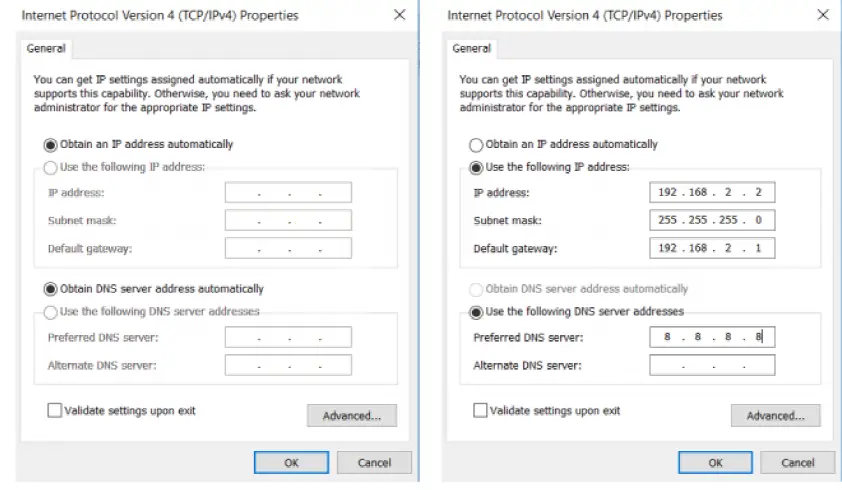Open the General tab in left dialog
842x490 pixels.
point(46,48)
